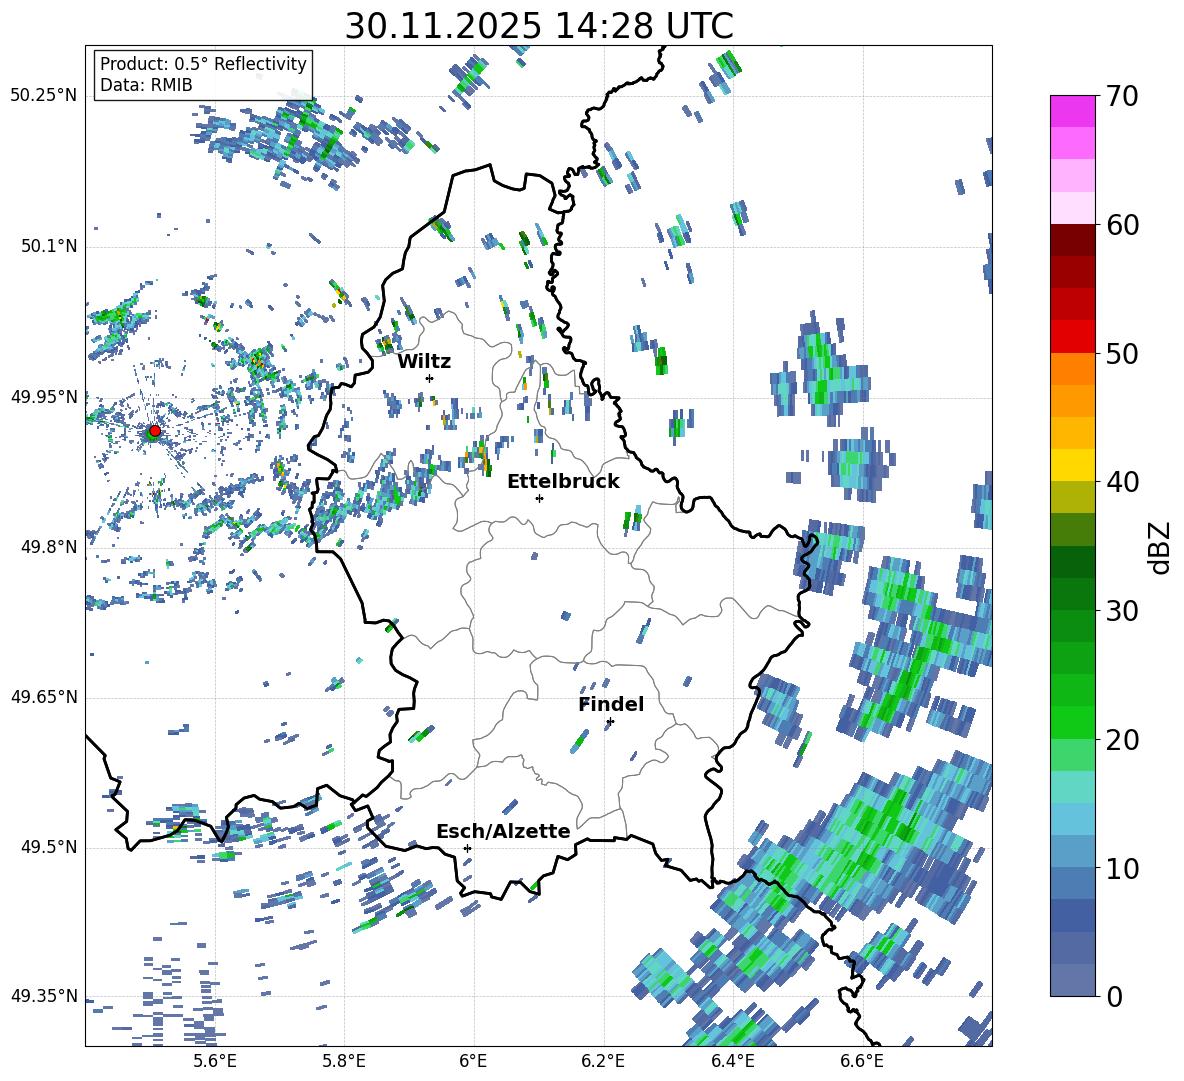Click the 6°E longitude label
Image resolution: width=1184 pixels, height=1081 pixels.
[473, 1061]
